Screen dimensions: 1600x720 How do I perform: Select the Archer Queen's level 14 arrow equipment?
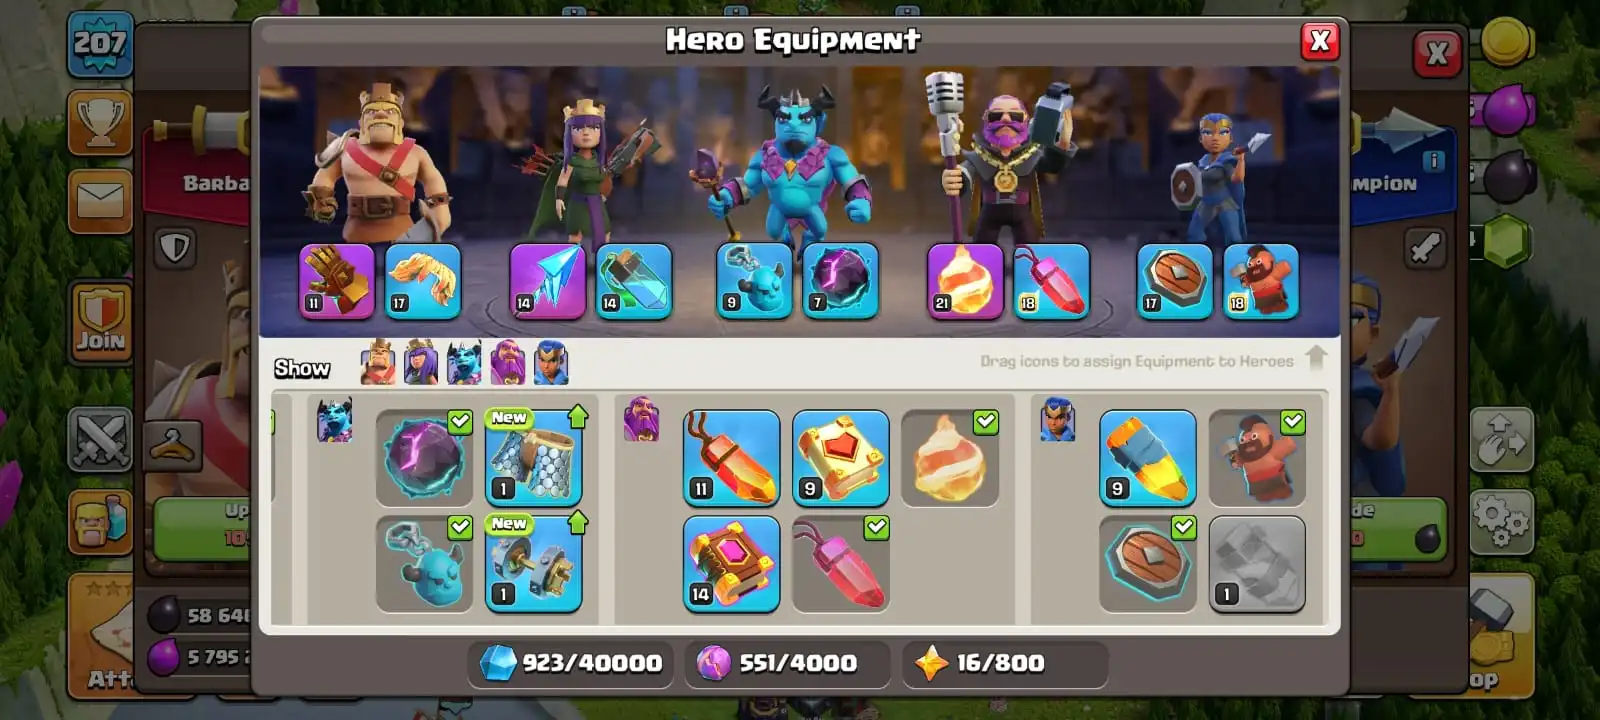(547, 281)
